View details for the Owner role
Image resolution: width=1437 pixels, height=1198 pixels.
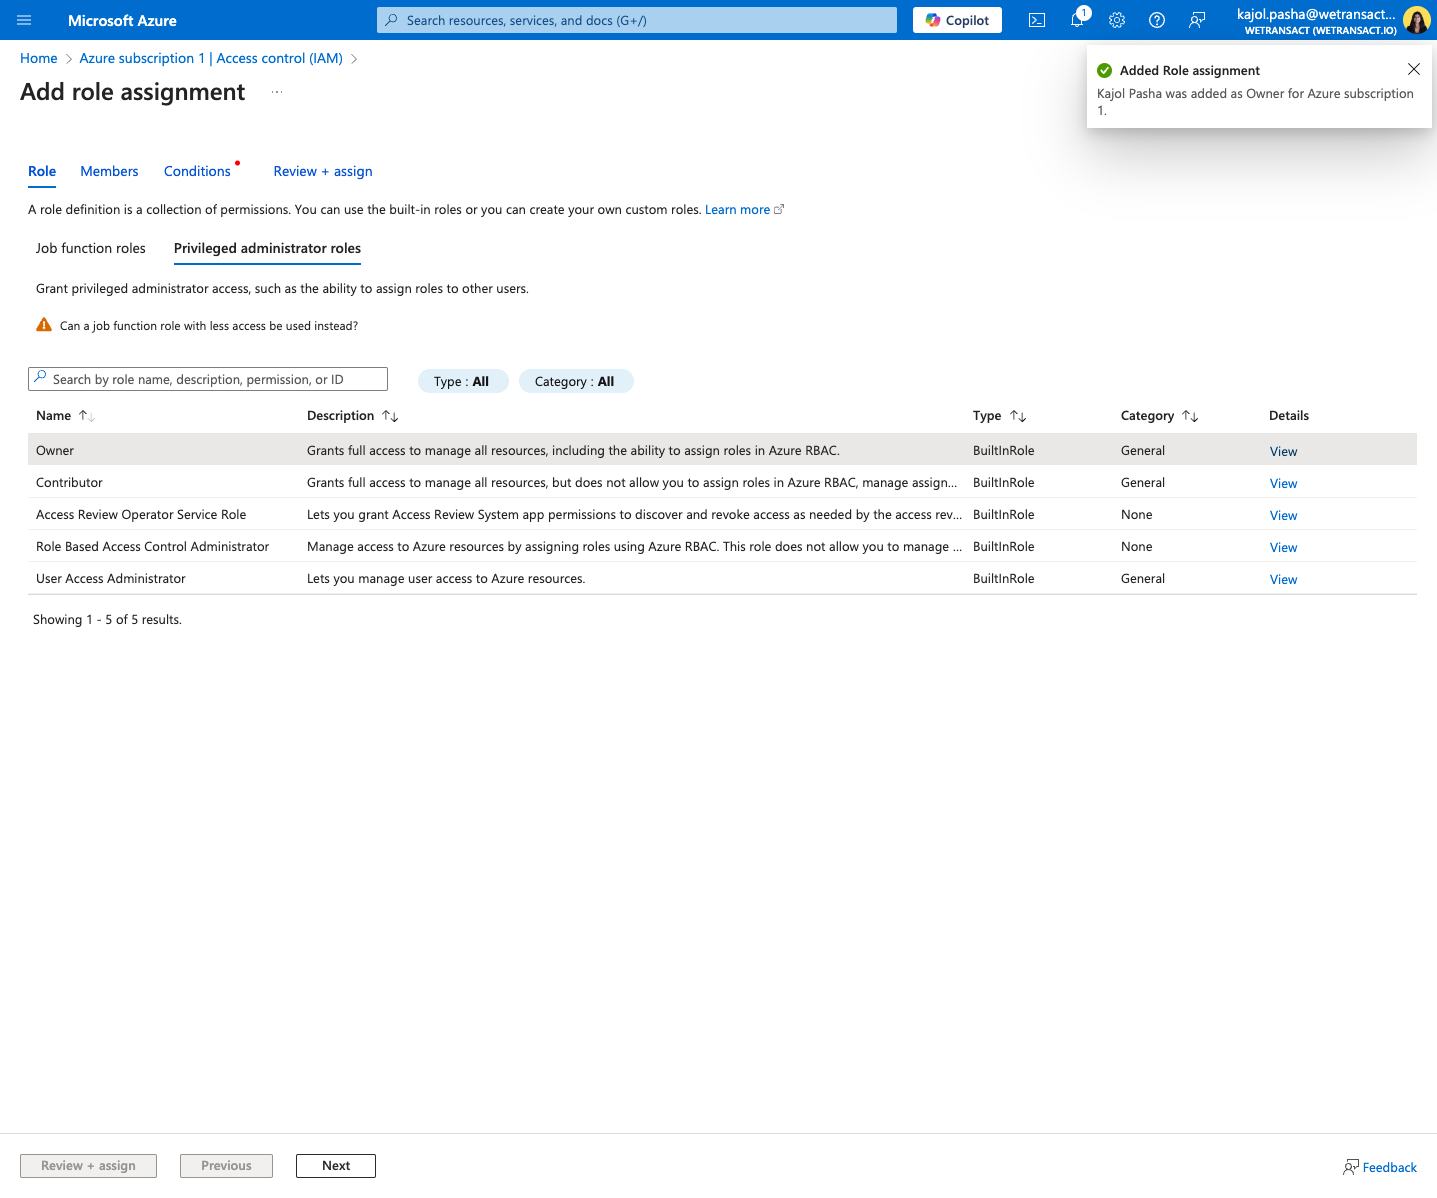[x=1283, y=451]
